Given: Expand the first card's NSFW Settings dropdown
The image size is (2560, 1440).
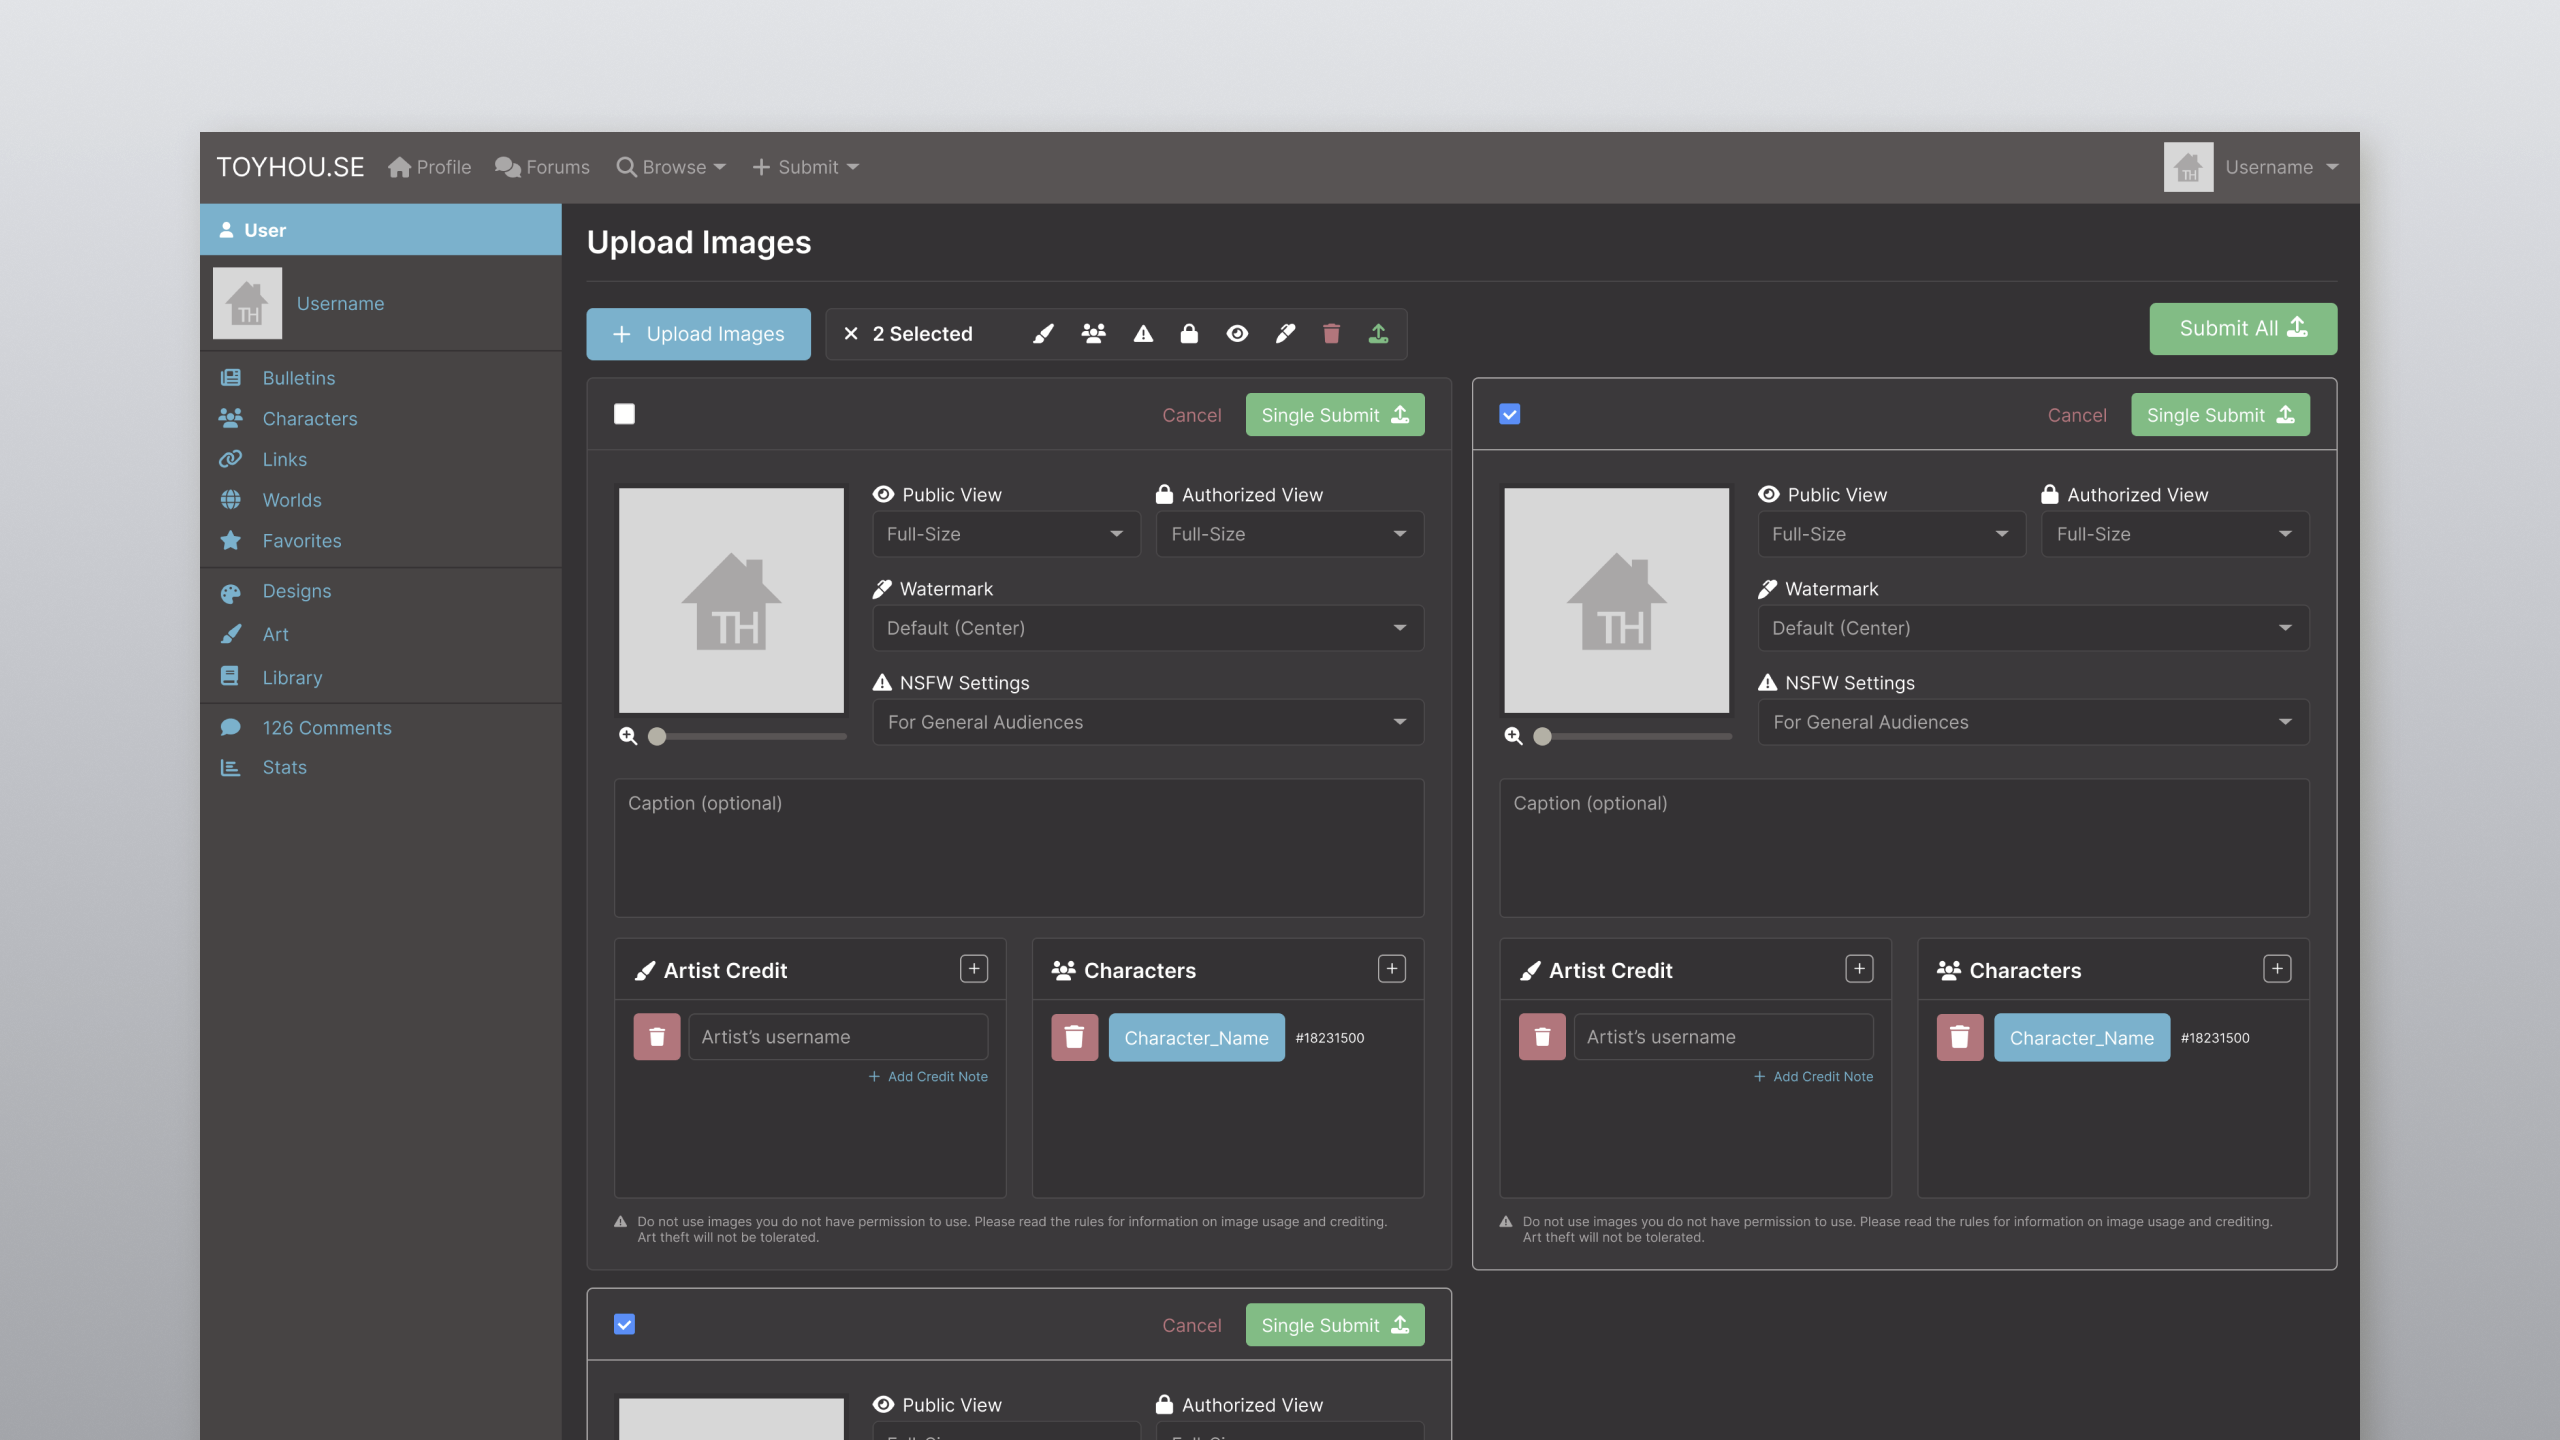Looking at the screenshot, I should 1147,722.
